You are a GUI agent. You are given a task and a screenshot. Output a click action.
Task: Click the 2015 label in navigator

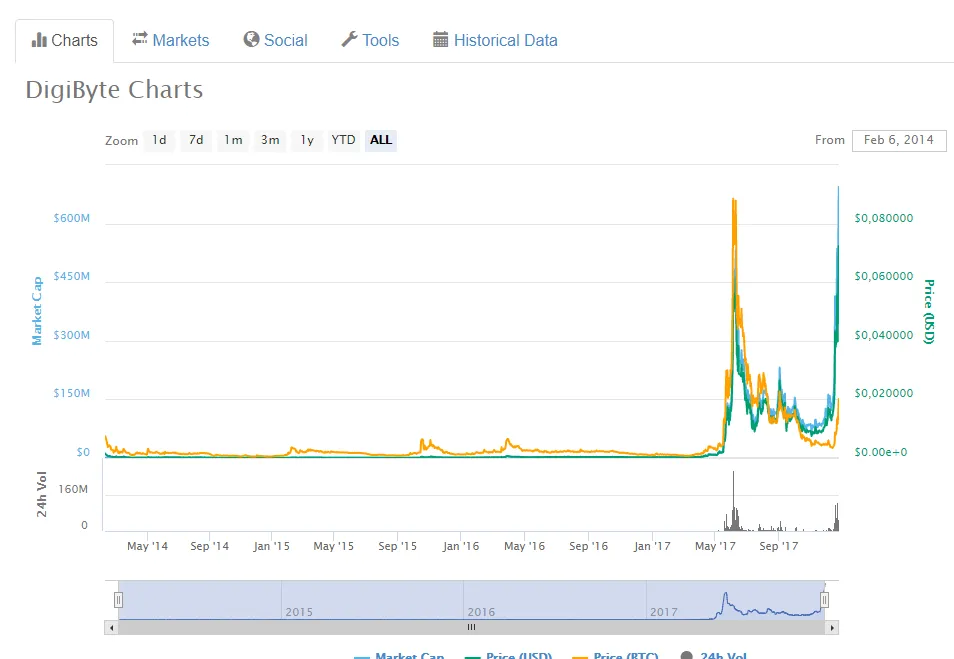pyautogui.click(x=299, y=612)
